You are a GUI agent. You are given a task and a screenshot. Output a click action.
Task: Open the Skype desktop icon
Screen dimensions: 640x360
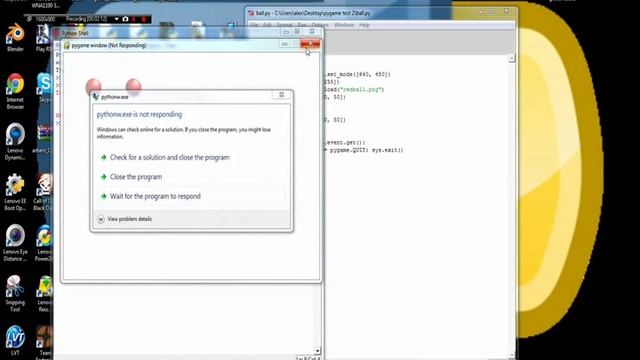point(43,87)
